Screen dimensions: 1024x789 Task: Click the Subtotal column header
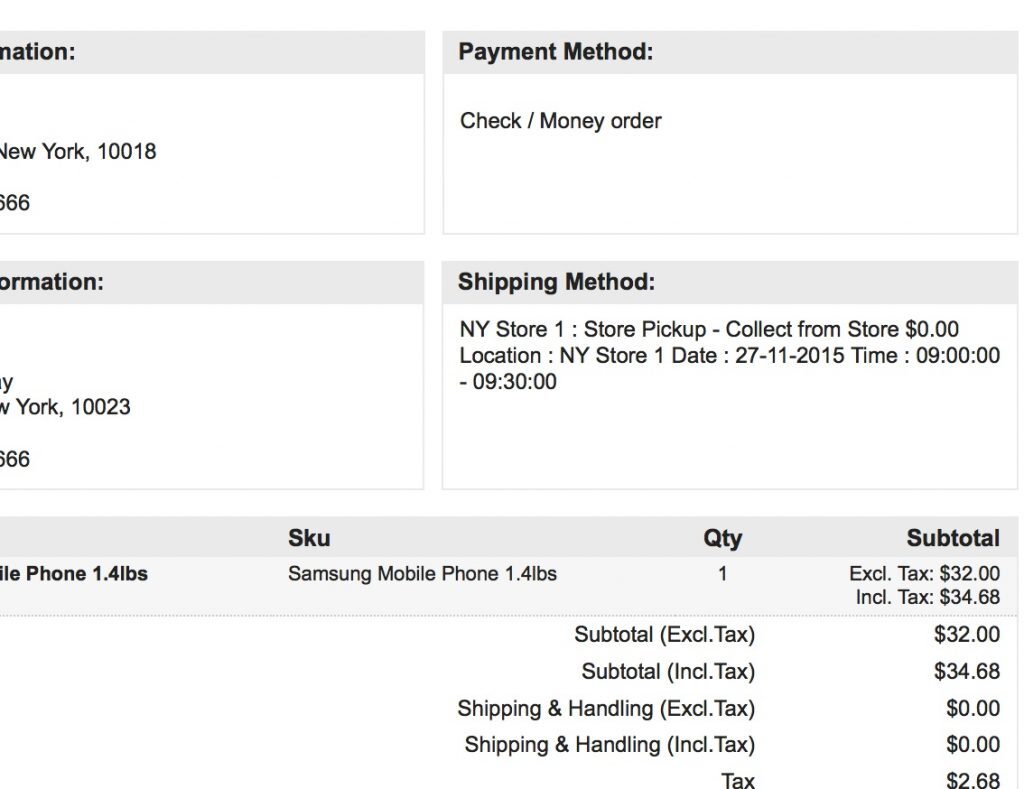coord(952,538)
